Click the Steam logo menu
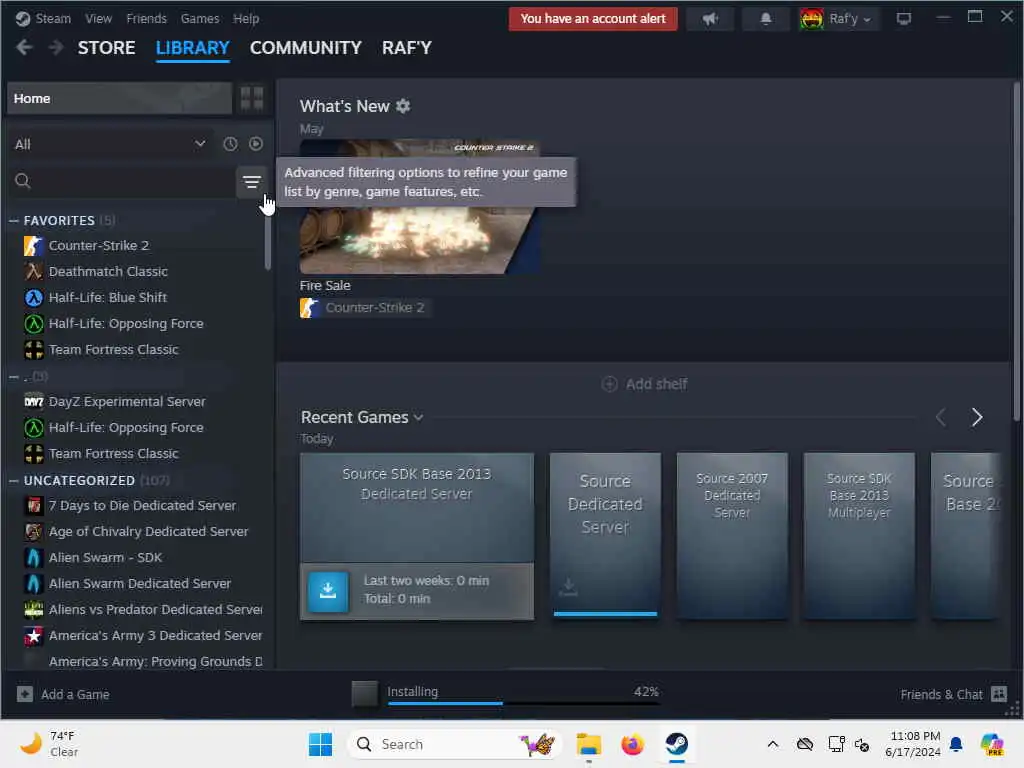Viewport: 1024px width, 768px height. point(43,19)
